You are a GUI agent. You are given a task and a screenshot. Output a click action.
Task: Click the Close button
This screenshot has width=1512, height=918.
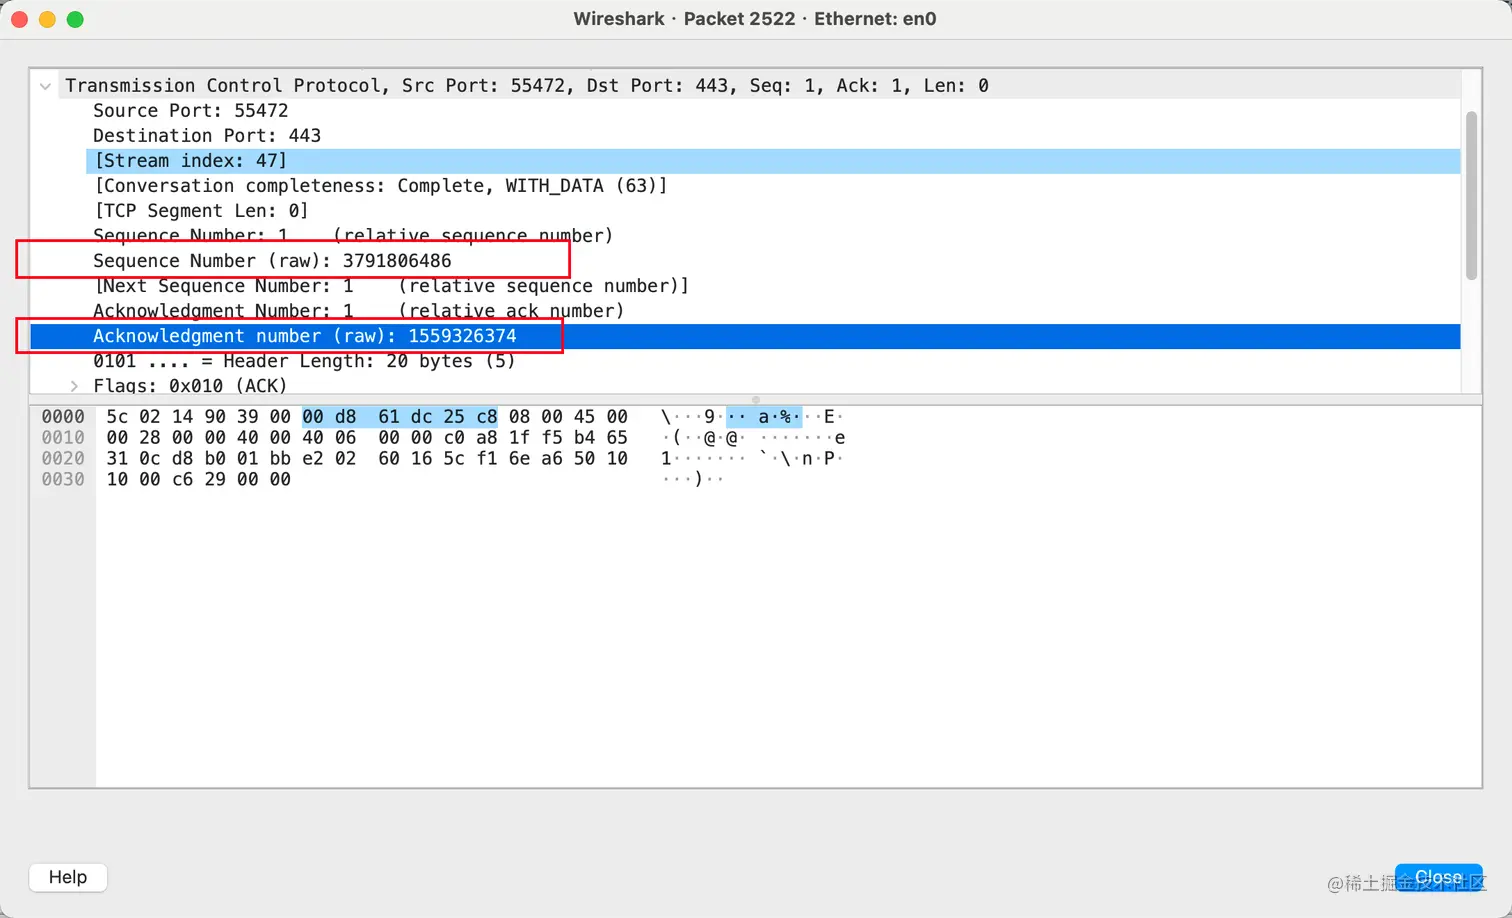1438,877
